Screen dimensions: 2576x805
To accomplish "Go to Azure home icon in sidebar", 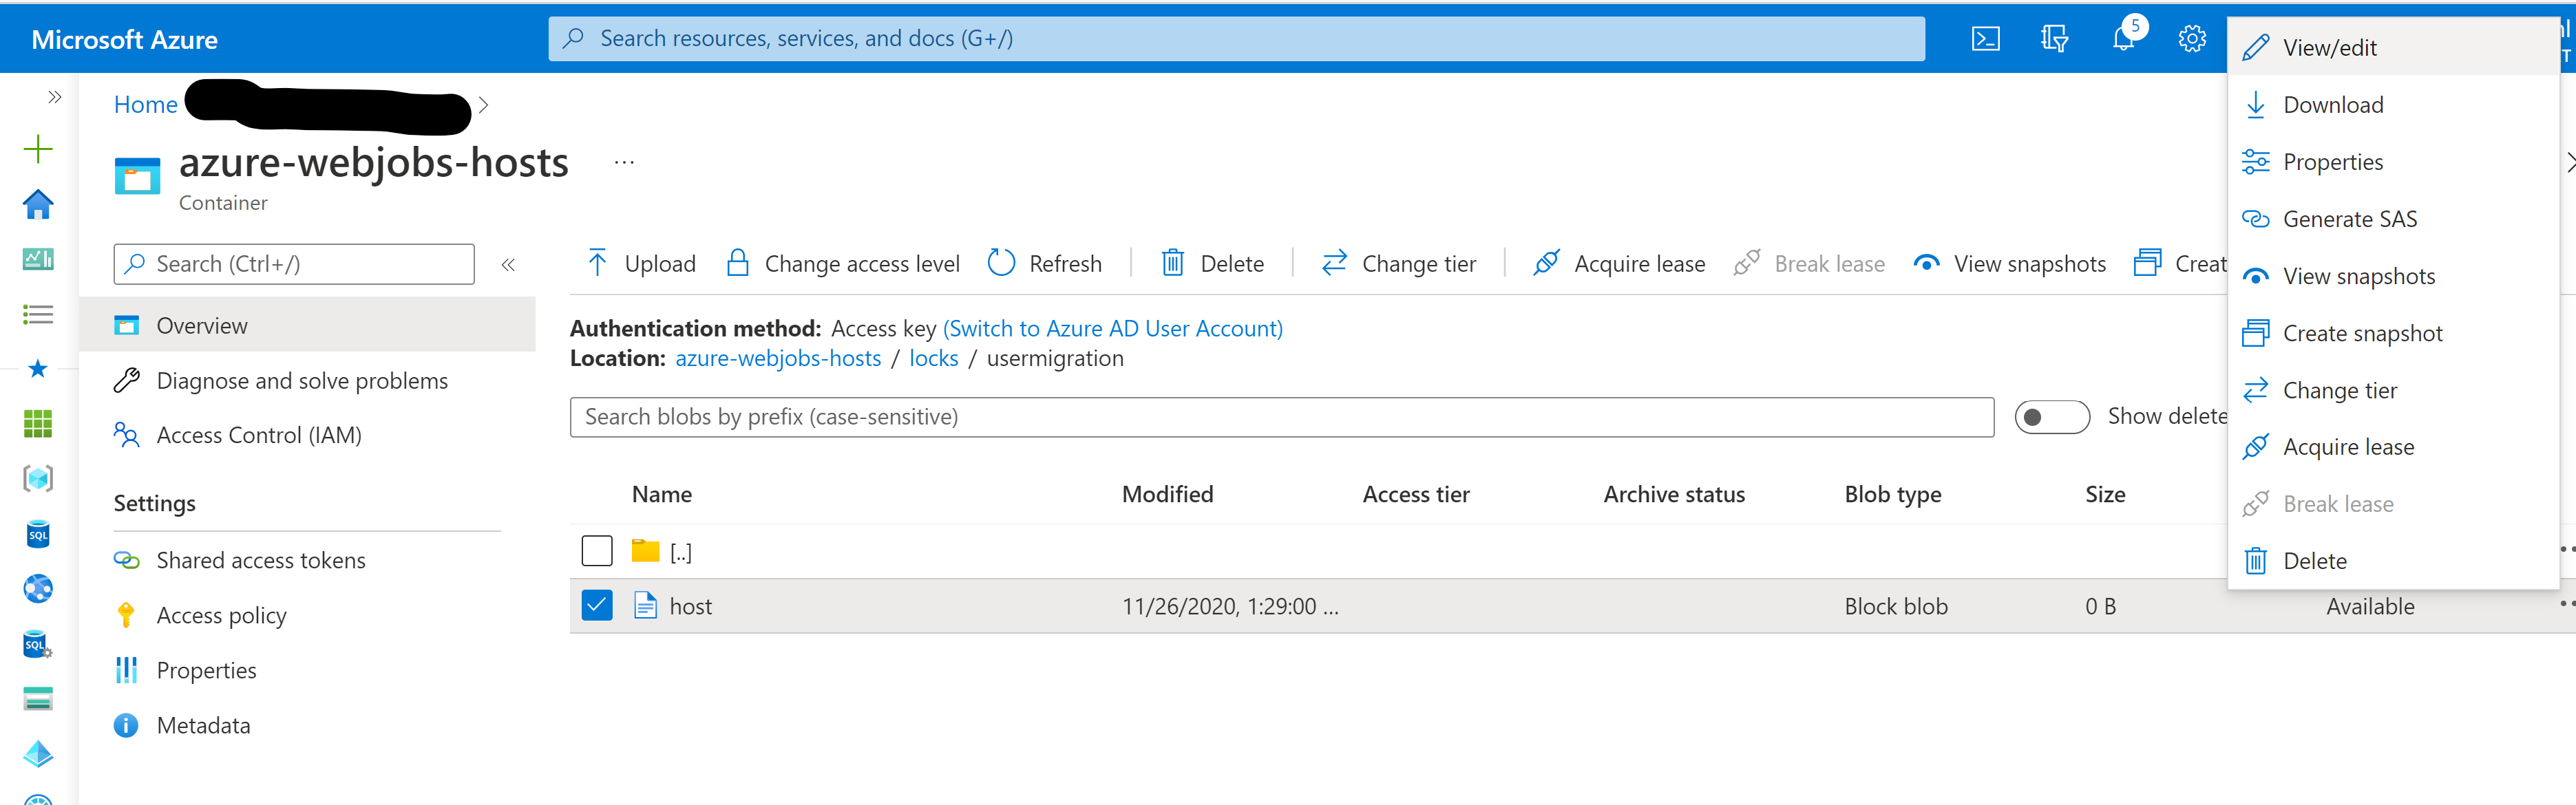I will point(38,204).
